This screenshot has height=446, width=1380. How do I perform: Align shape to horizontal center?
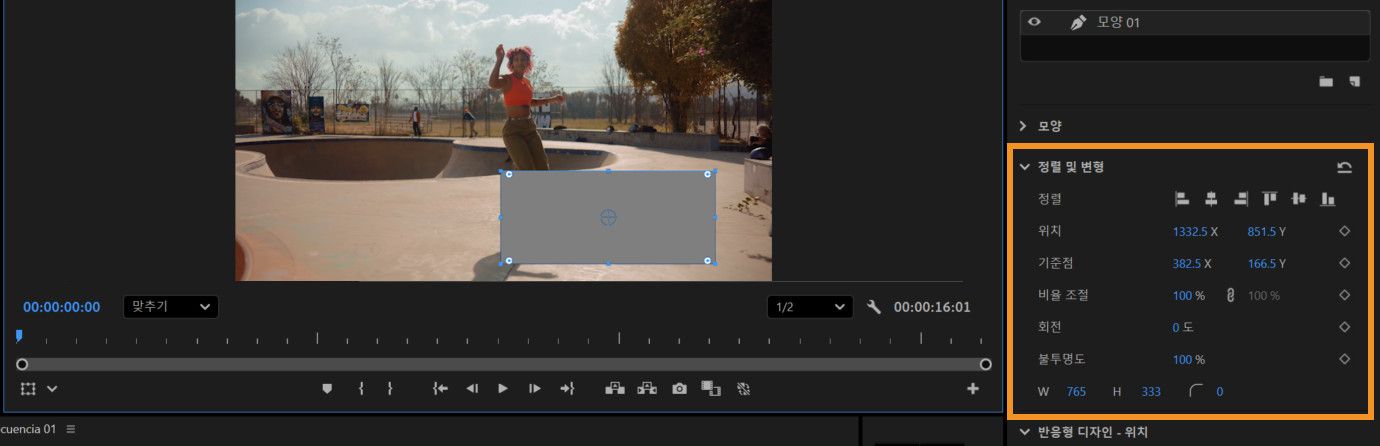(1211, 199)
